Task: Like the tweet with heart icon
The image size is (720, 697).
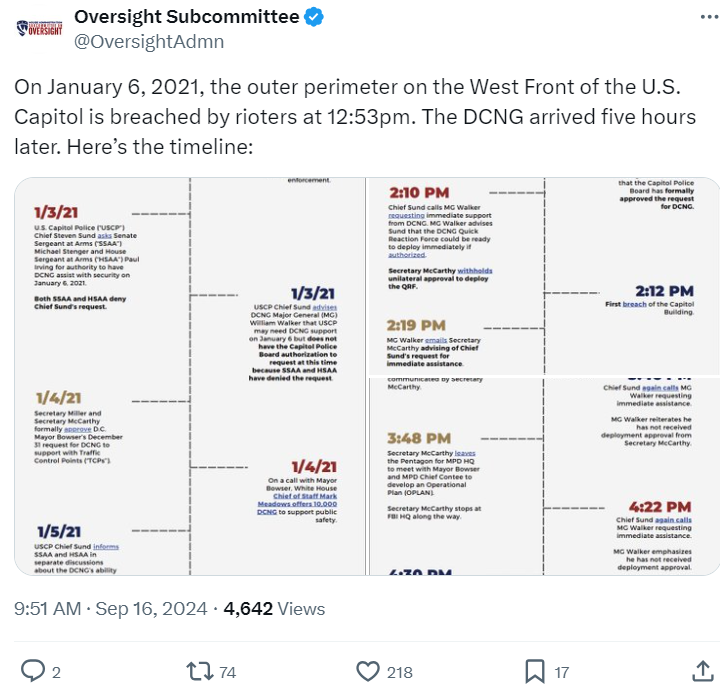Action: pyautogui.click(x=369, y=671)
